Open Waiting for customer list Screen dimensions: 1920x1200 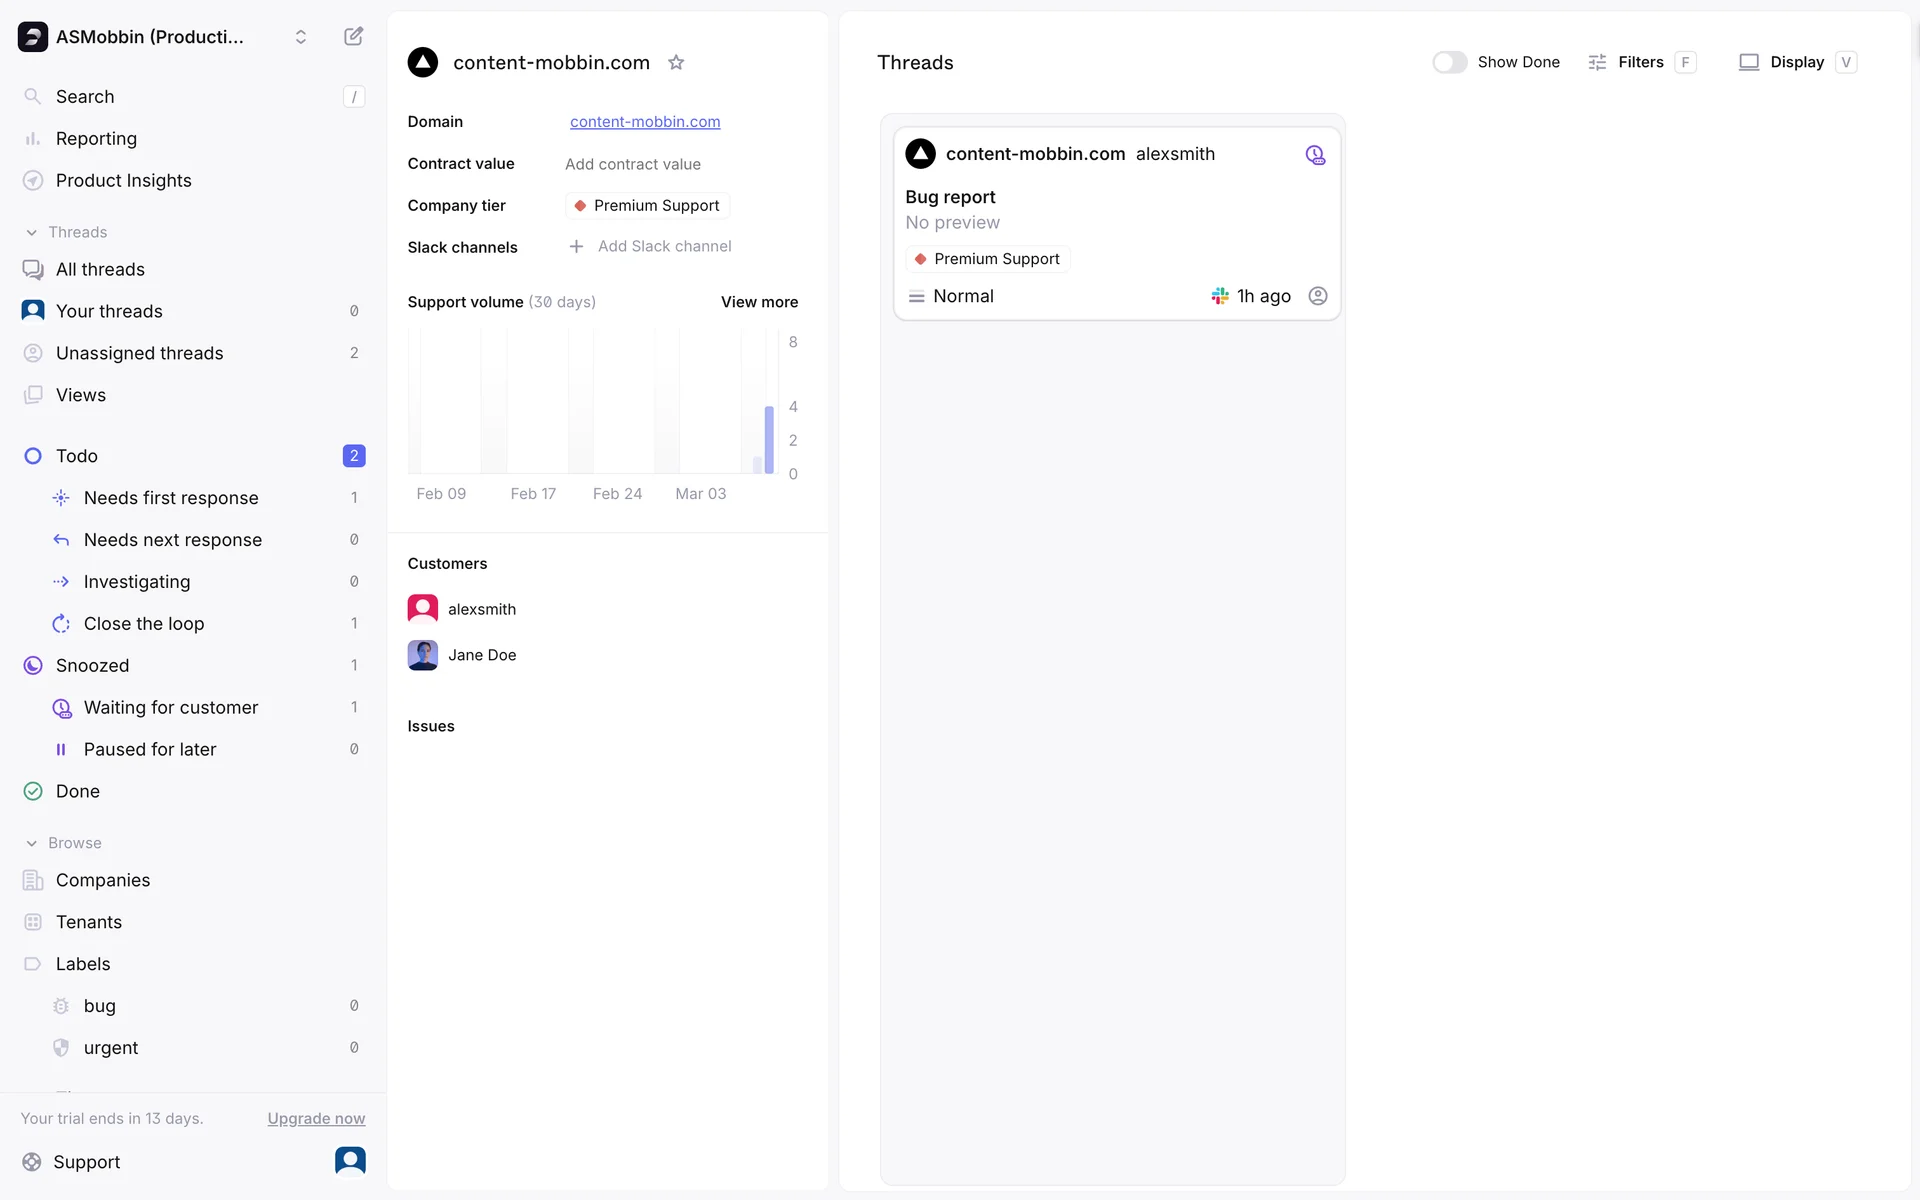coord(170,708)
